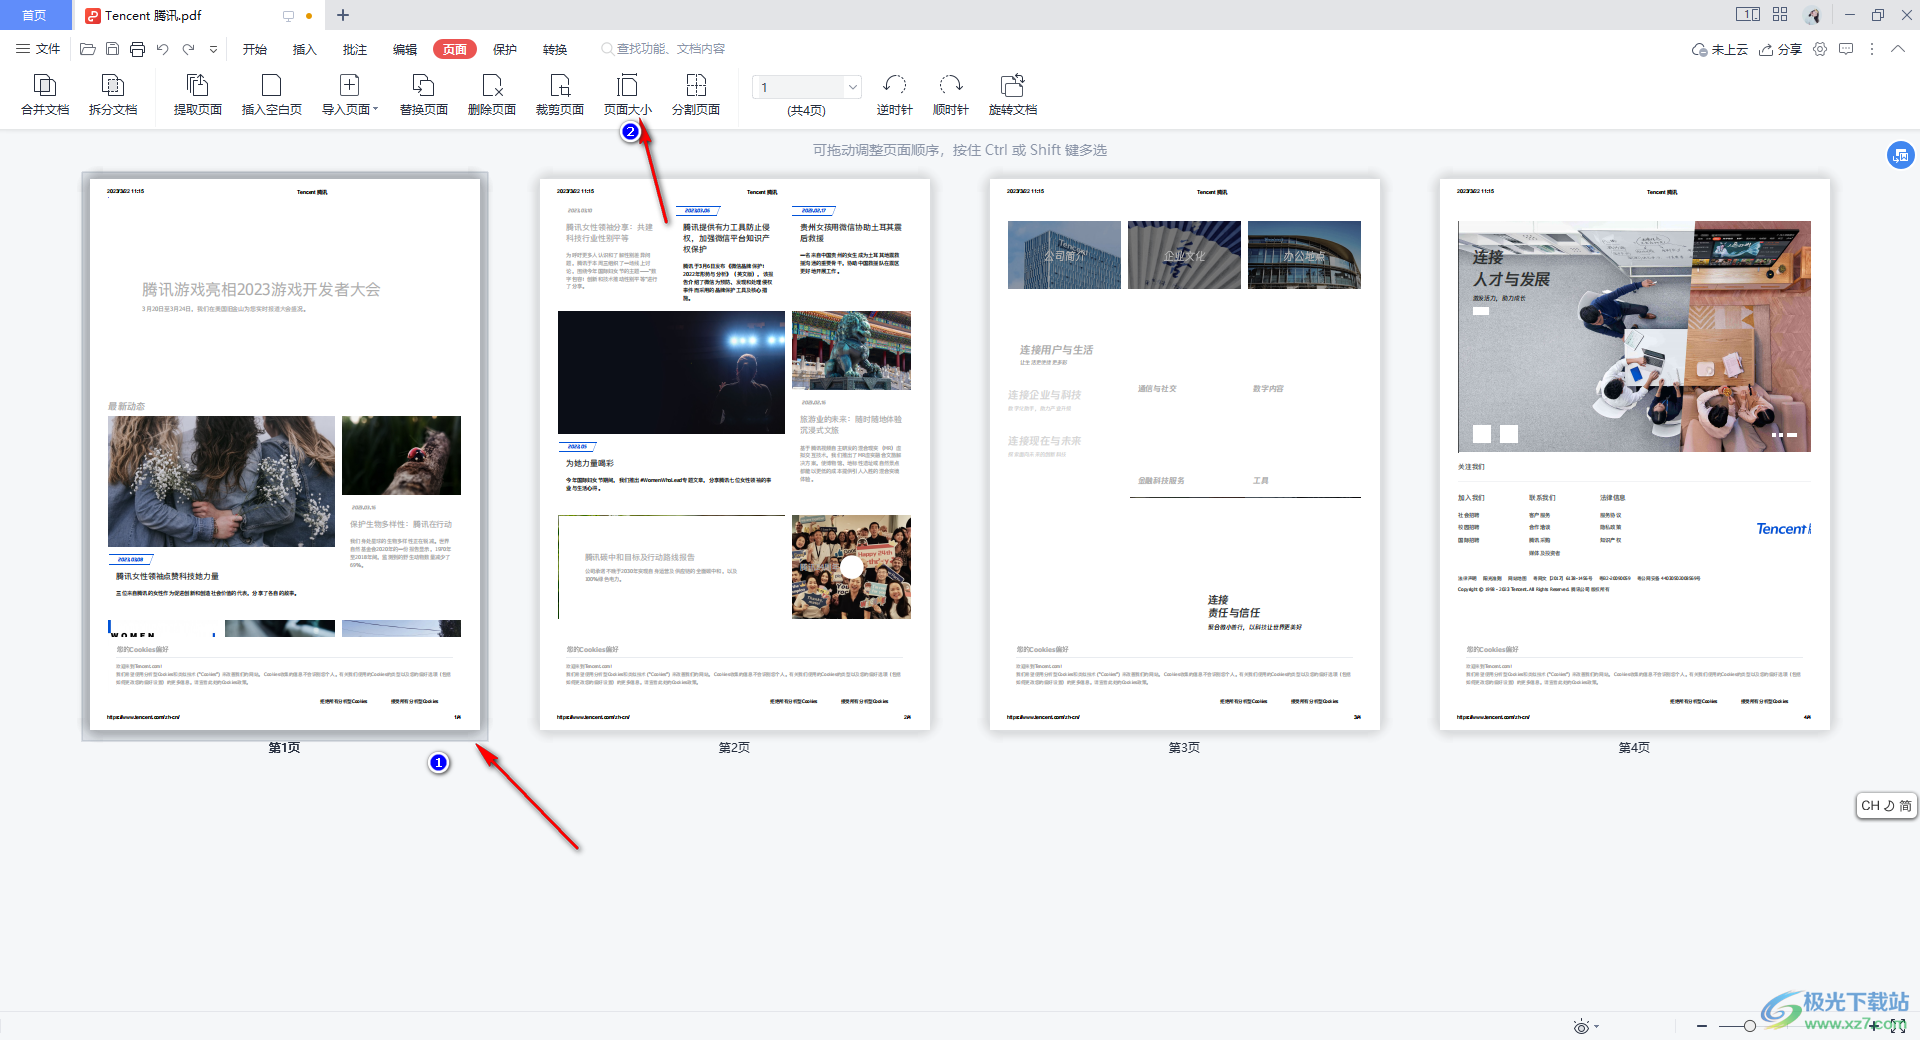1920x1040 pixels.
Task: Click the print icon
Action: (x=137, y=49)
